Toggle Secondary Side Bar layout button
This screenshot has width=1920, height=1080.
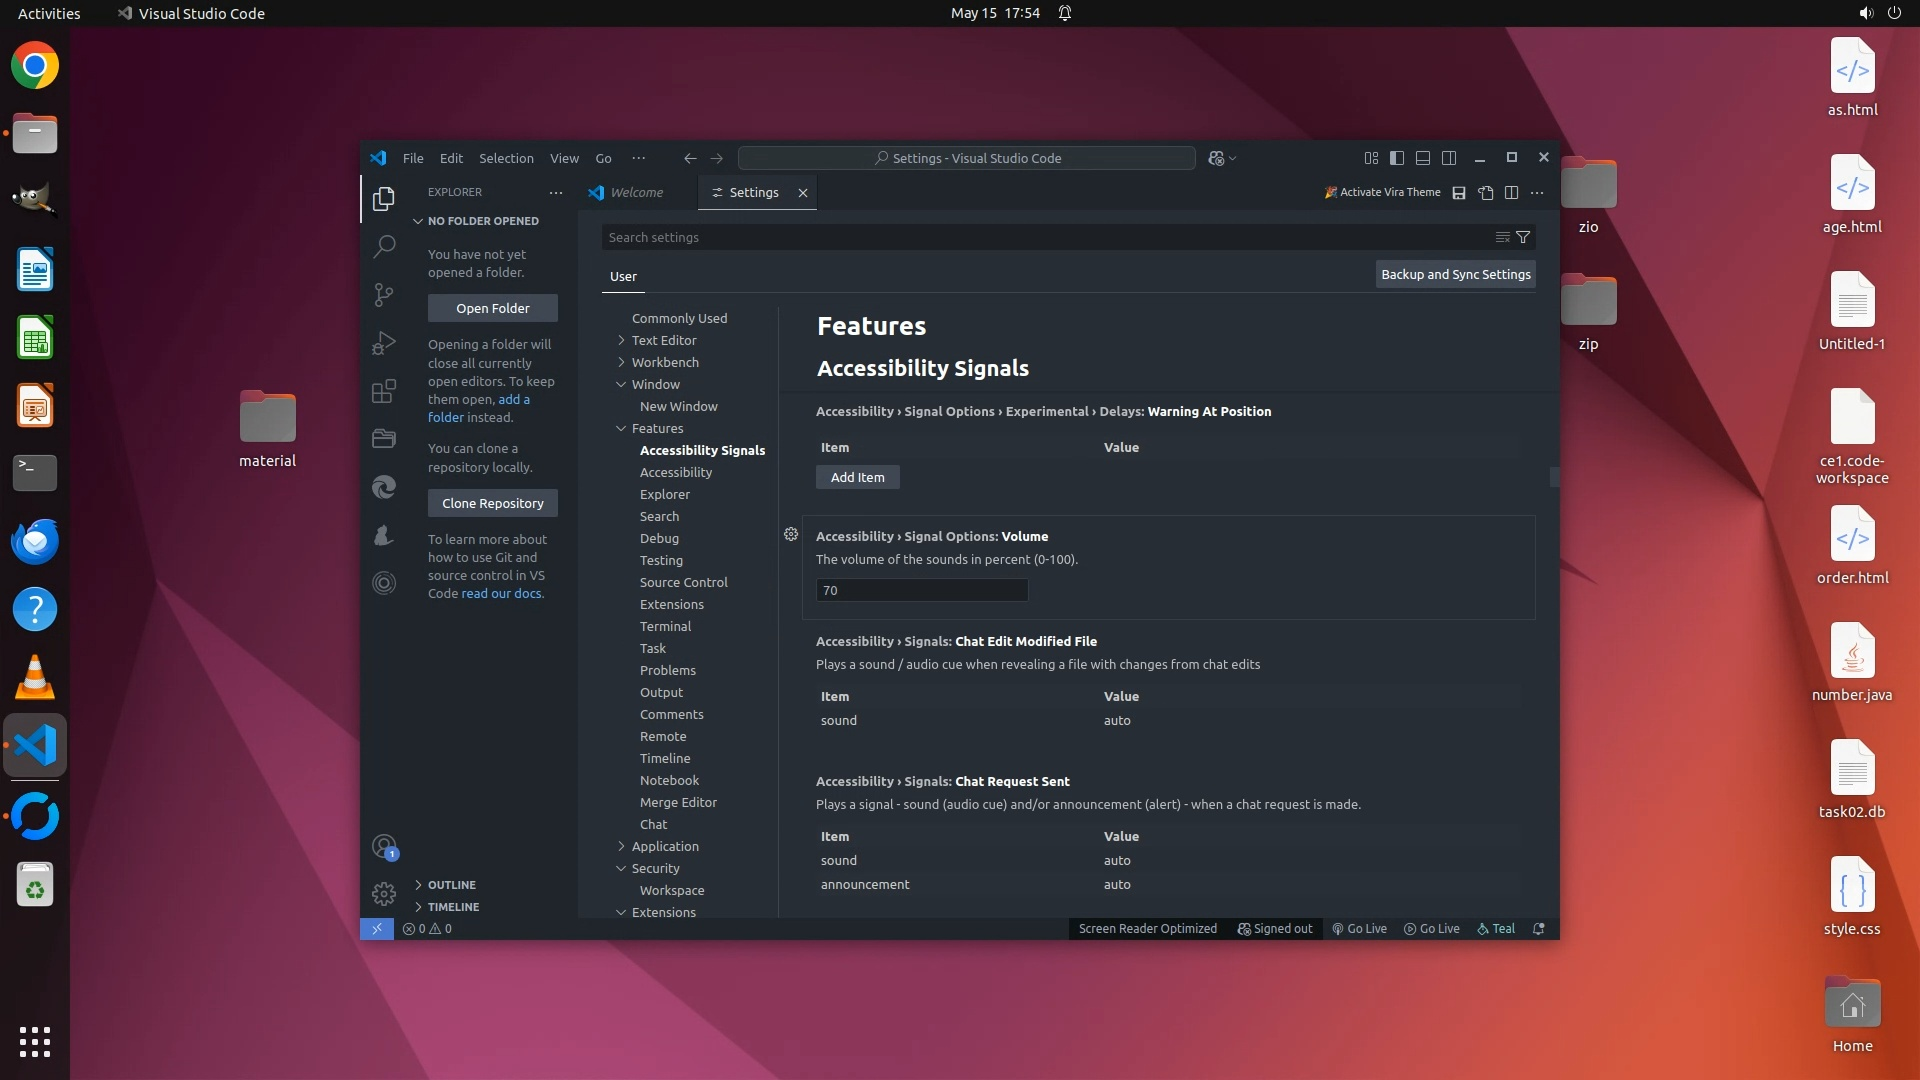1449,158
